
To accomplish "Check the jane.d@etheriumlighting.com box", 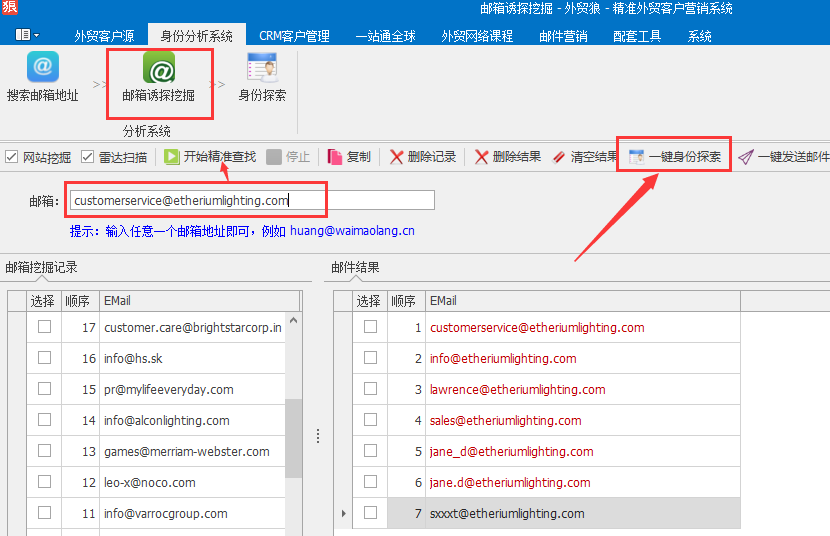I will point(371,482).
